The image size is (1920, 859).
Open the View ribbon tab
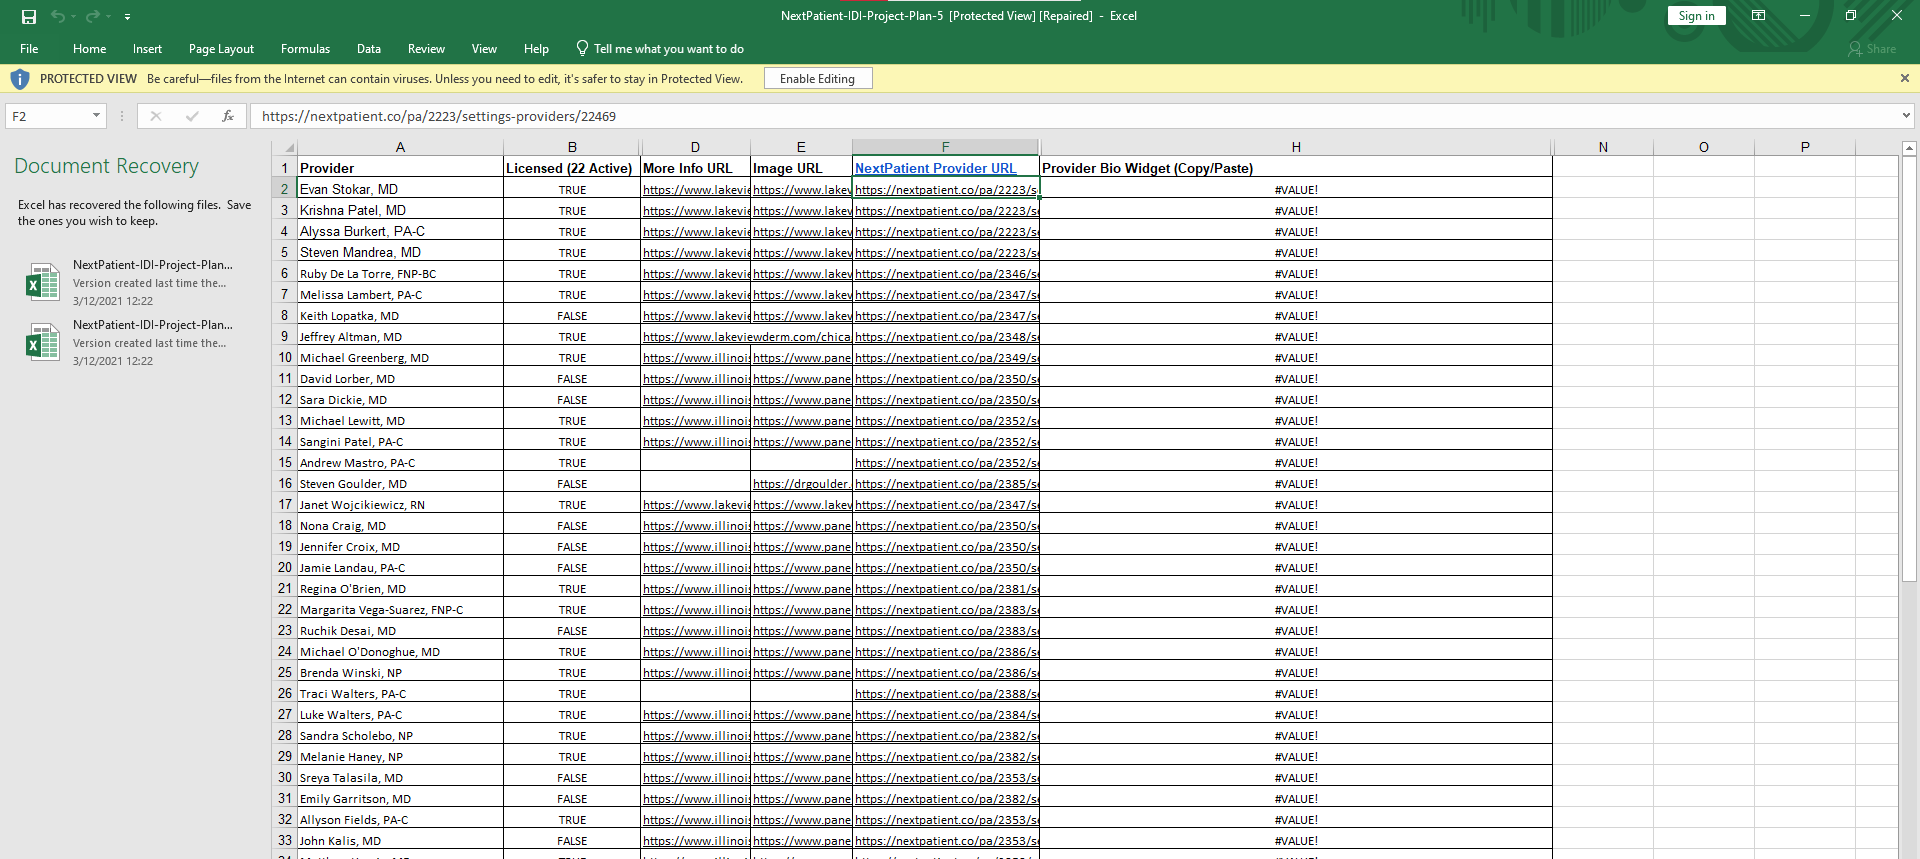point(484,48)
